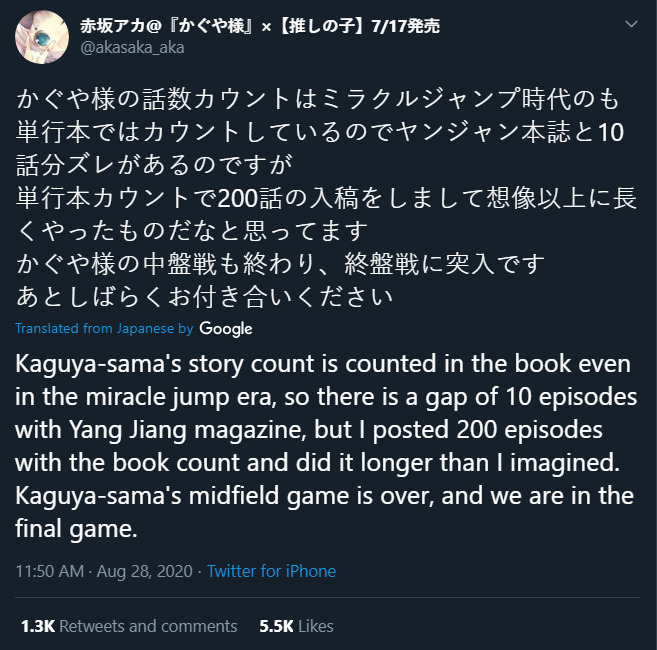Click "Translated from Japanese by" link
Viewport: 657px width, 650px height.
coord(104,328)
